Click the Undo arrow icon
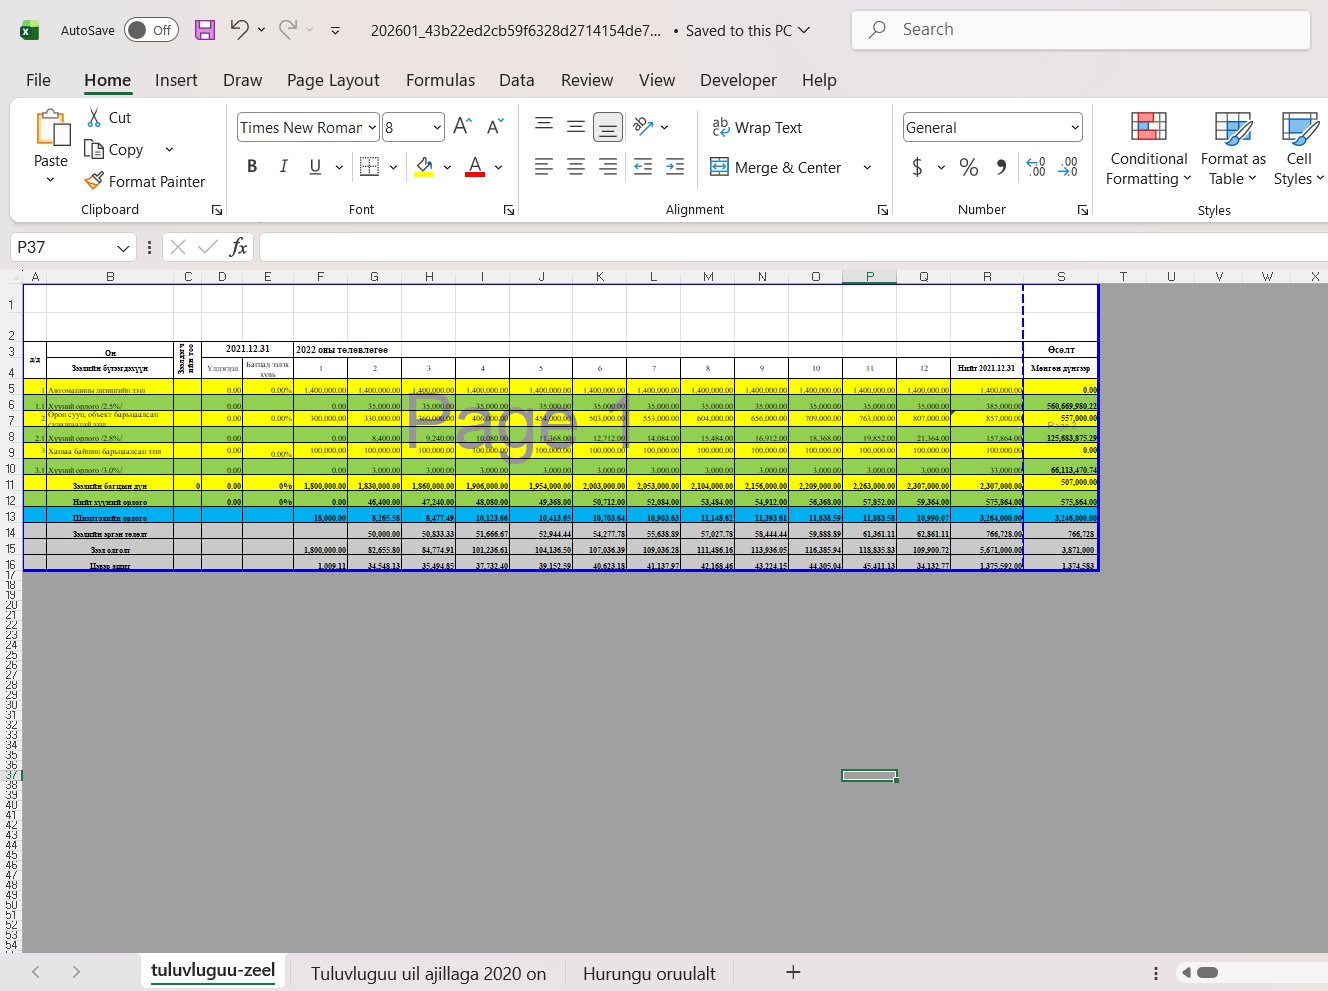The width and height of the screenshot is (1328, 991). point(239,30)
